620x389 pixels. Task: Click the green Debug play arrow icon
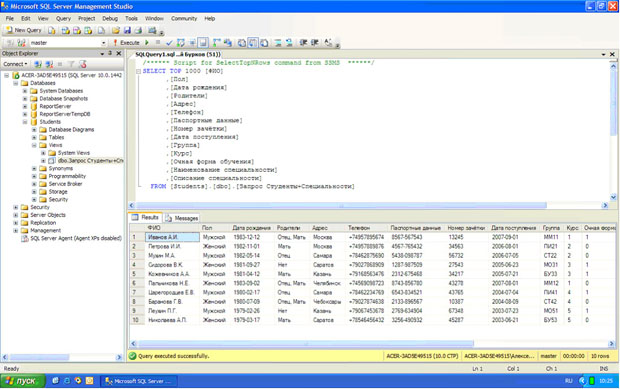click(x=147, y=42)
